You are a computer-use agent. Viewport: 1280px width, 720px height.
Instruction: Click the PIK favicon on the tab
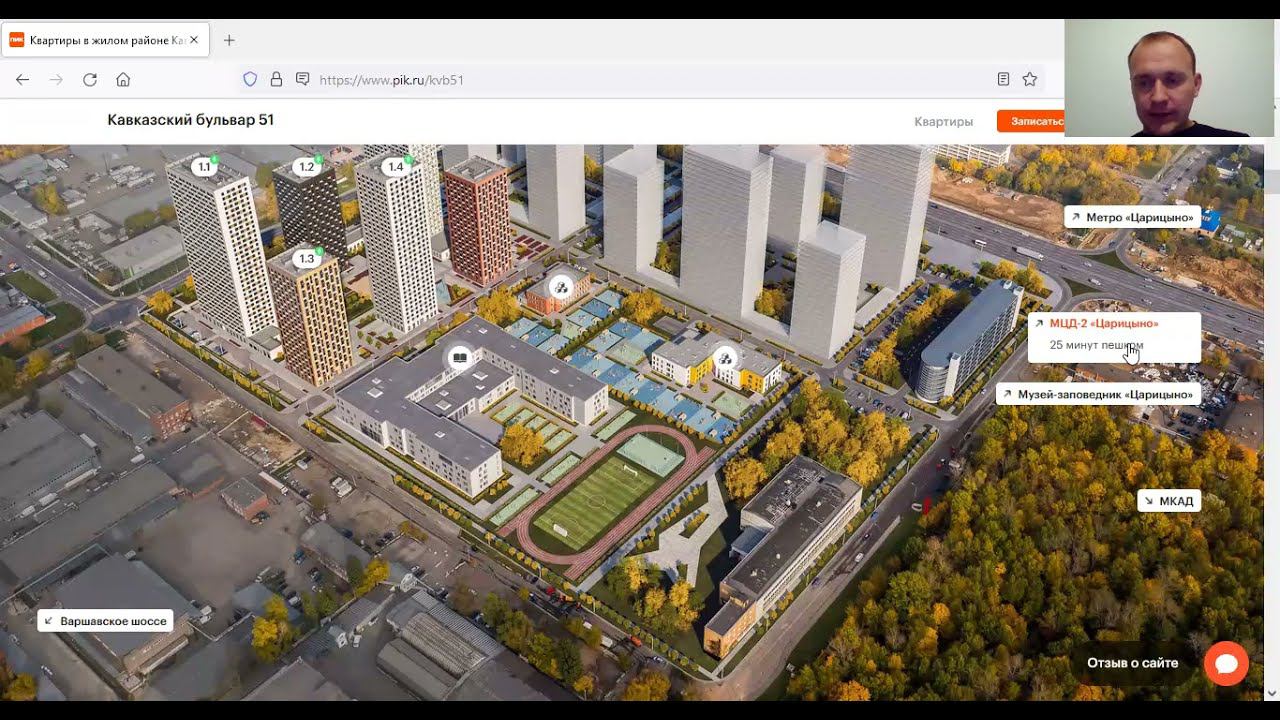(x=17, y=40)
